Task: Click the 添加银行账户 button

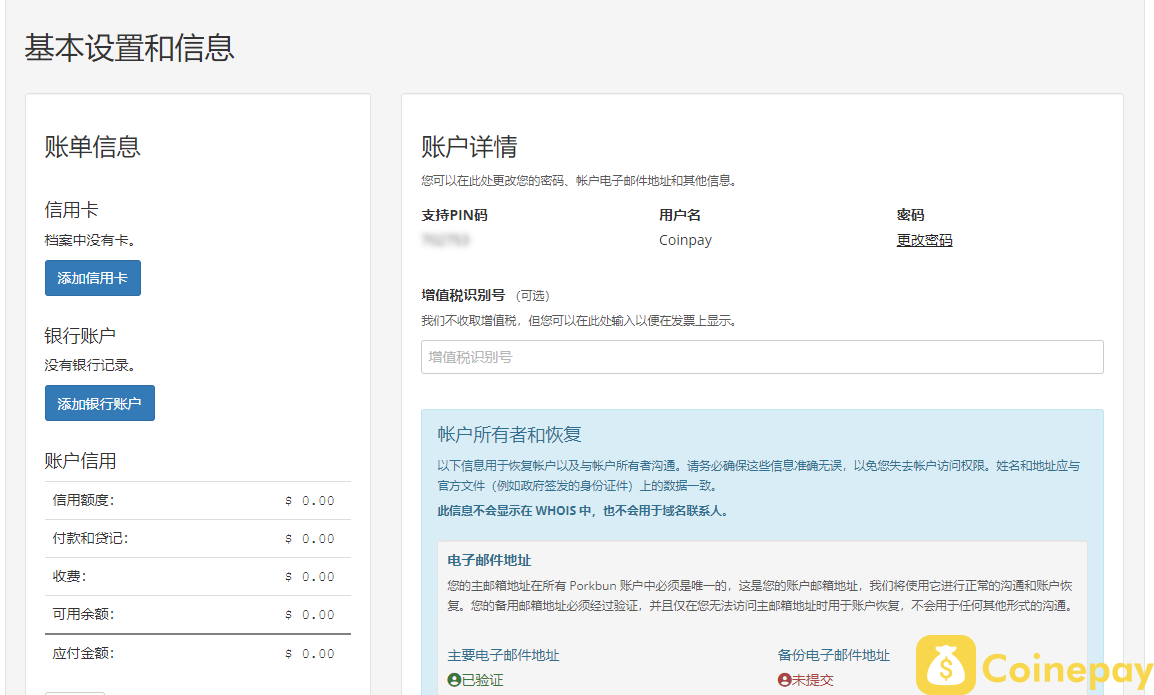Action: tap(99, 403)
